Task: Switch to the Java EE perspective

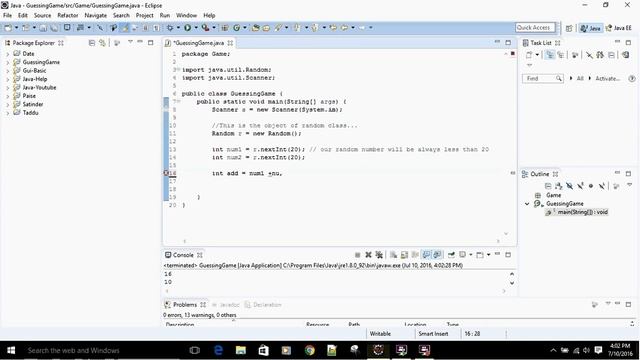Action: coord(619,28)
